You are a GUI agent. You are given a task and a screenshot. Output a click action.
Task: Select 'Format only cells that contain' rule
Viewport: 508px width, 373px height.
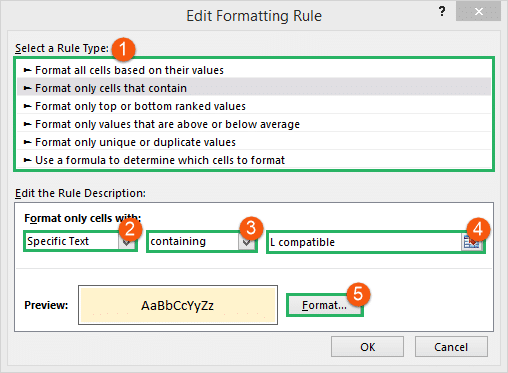click(254, 88)
